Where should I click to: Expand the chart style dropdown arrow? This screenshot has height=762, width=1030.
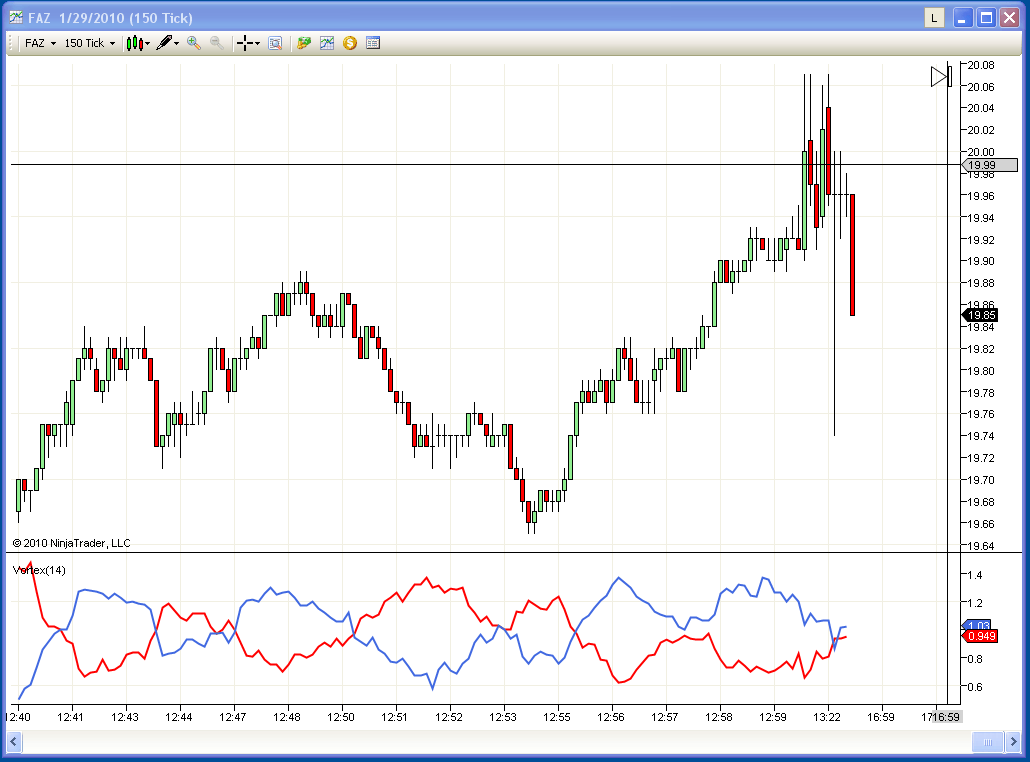point(148,43)
